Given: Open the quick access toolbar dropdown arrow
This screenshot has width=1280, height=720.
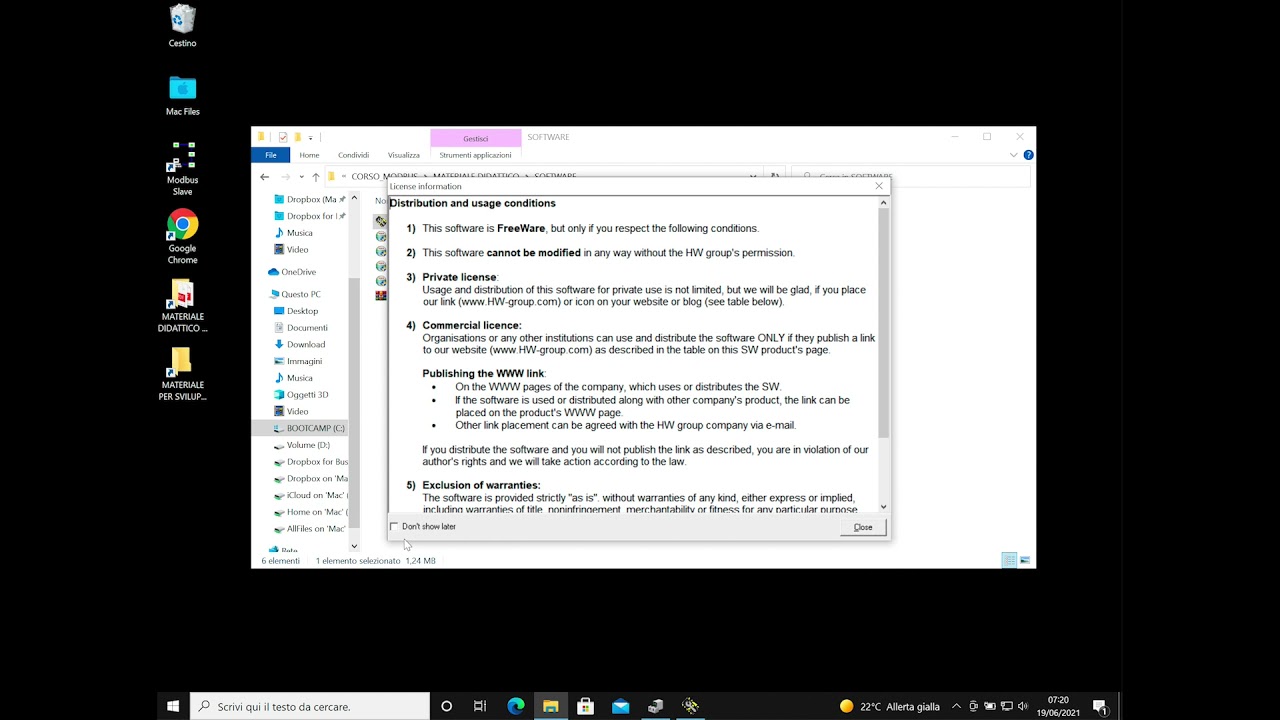Looking at the screenshot, I should [x=310, y=137].
